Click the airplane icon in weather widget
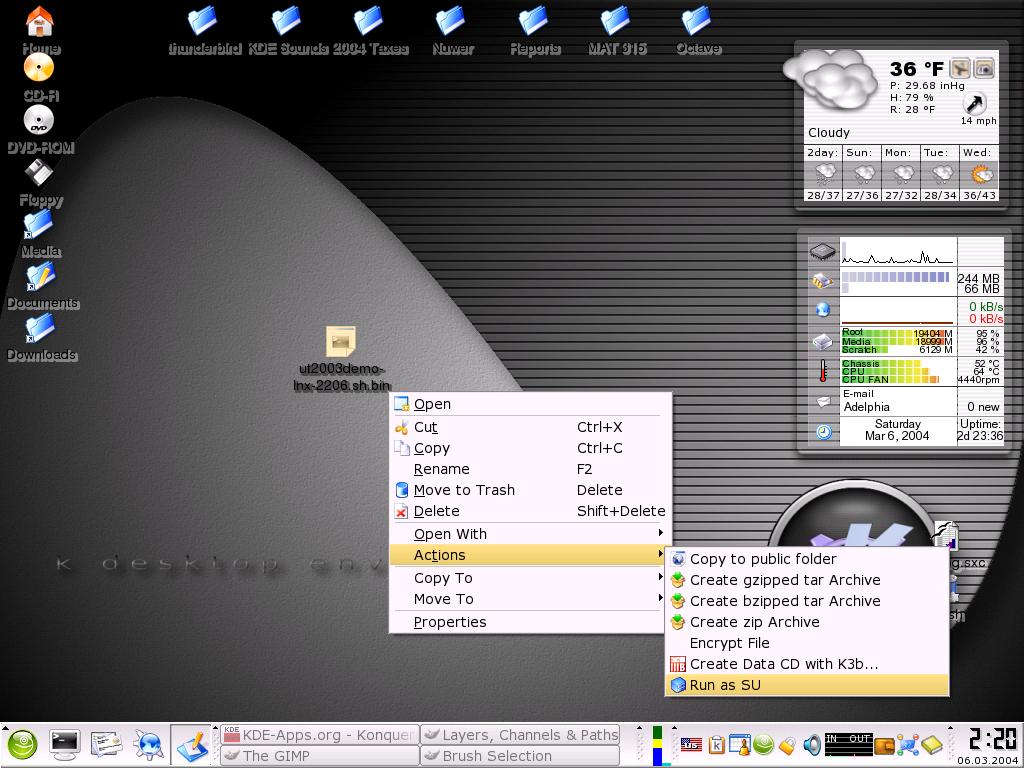Image resolution: width=1024 pixels, height=768 pixels. (x=960, y=68)
